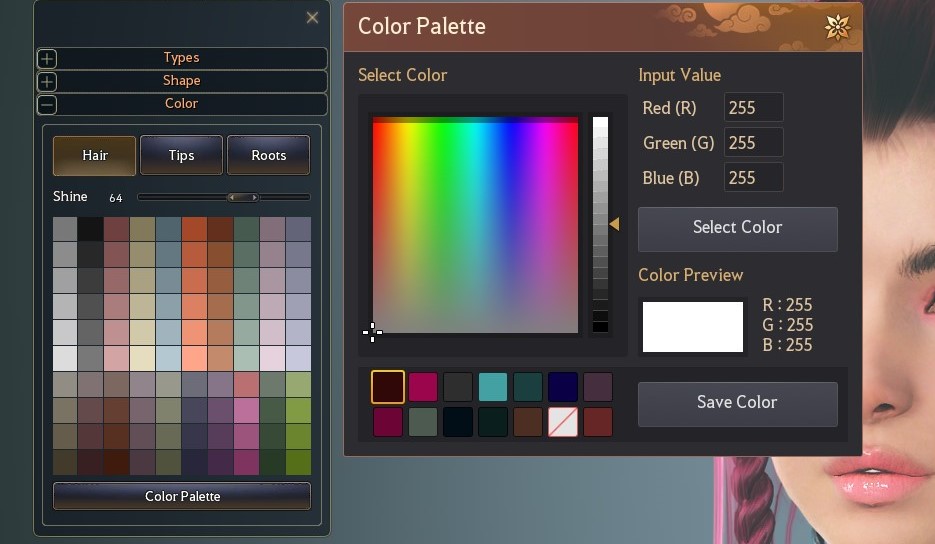The image size is (935, 544).
Task: Select the magenta saved color swatch
Action: coord(423,387)
